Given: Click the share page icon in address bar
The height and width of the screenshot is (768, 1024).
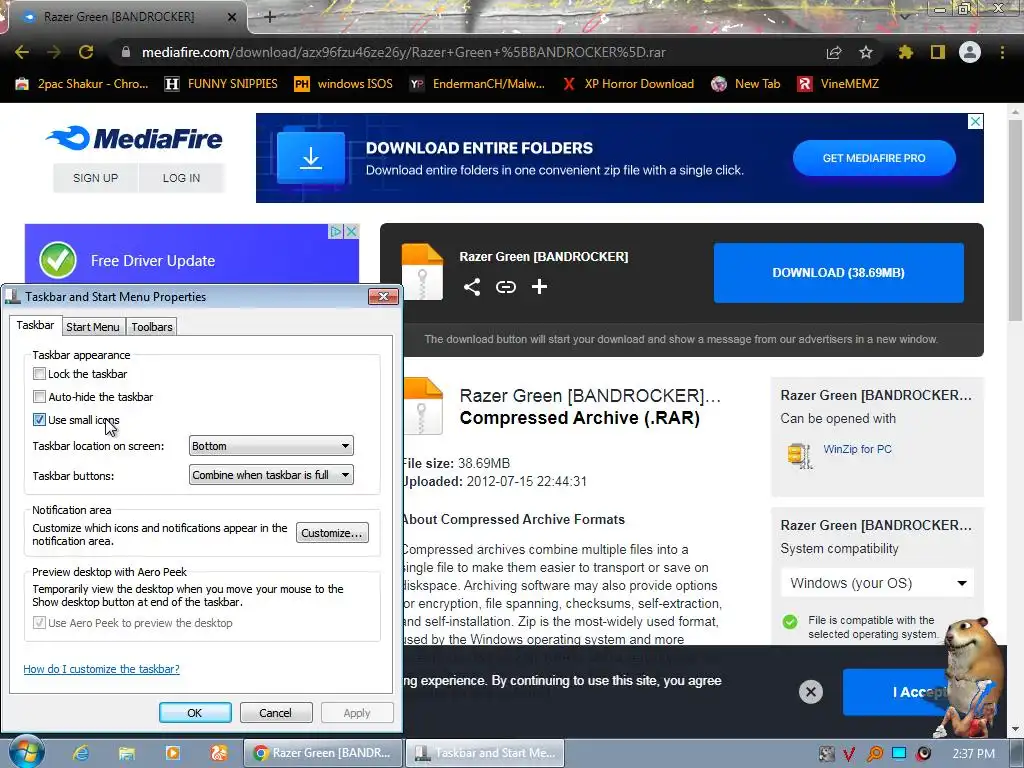Looking at the screenshot, I should tap(834, 52).
